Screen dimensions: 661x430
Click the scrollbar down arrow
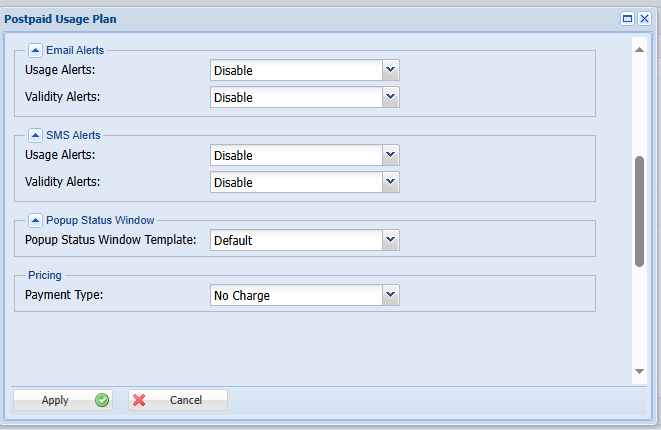click(x=639, y=371)
